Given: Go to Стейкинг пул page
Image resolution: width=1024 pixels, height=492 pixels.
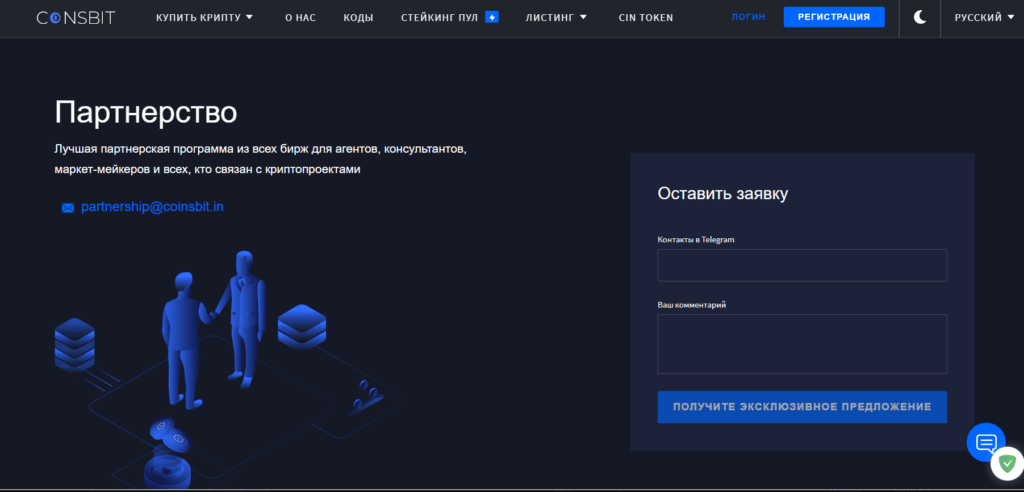Looking at the screenshot, I should point(442,18).
